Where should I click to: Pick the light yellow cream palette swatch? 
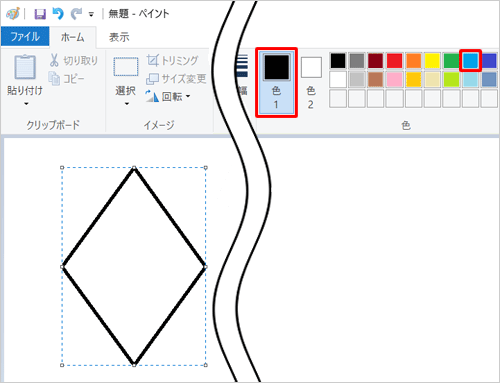coord(433,79)
